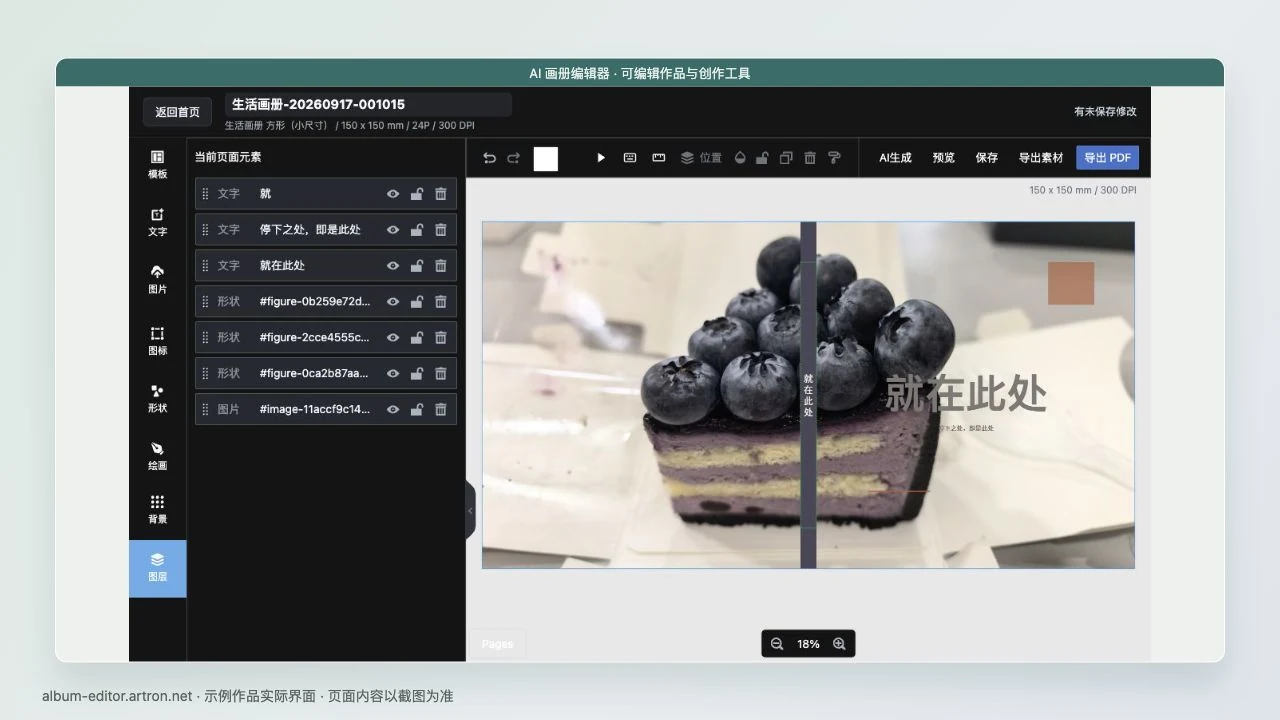This screenshot has width=1280, height=720.
Task: Toggle the ruler icon in toolbar
Action: (659, 158)
